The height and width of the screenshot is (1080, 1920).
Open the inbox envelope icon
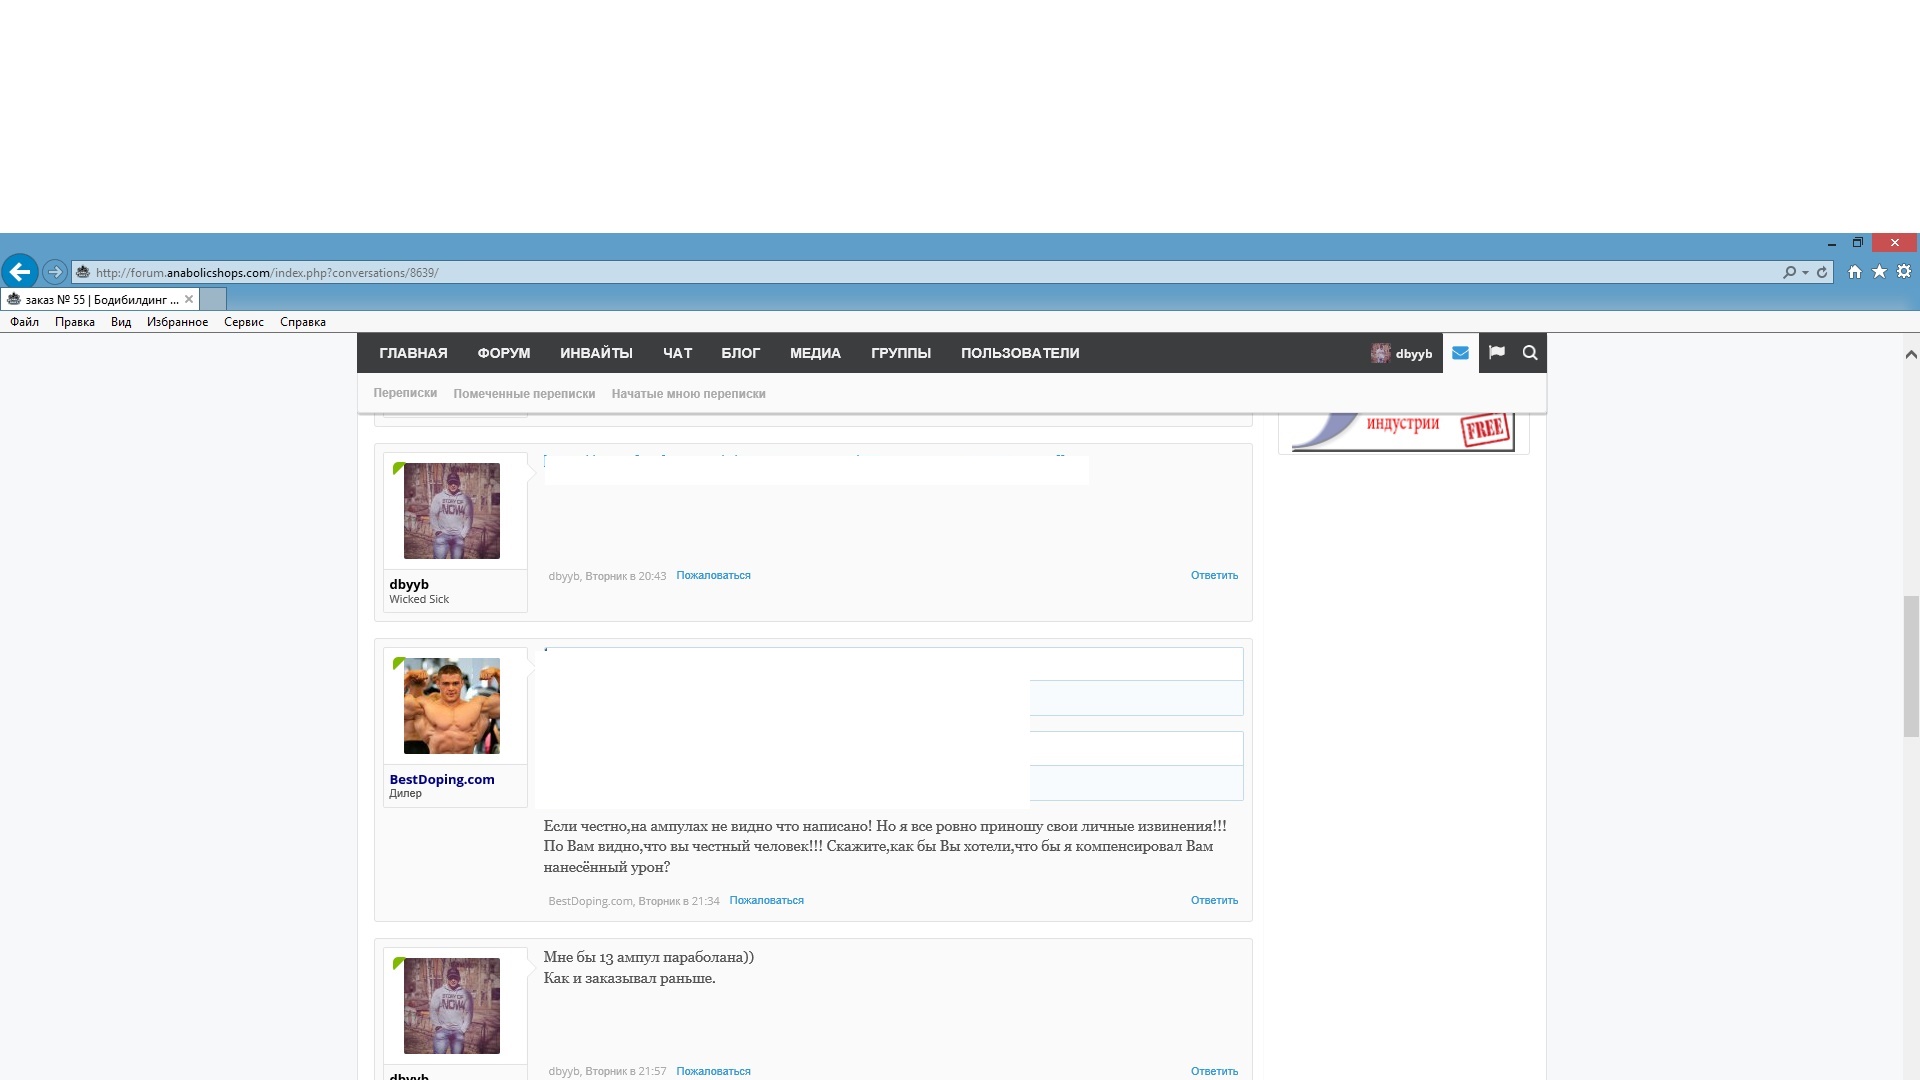[1460, 353]
